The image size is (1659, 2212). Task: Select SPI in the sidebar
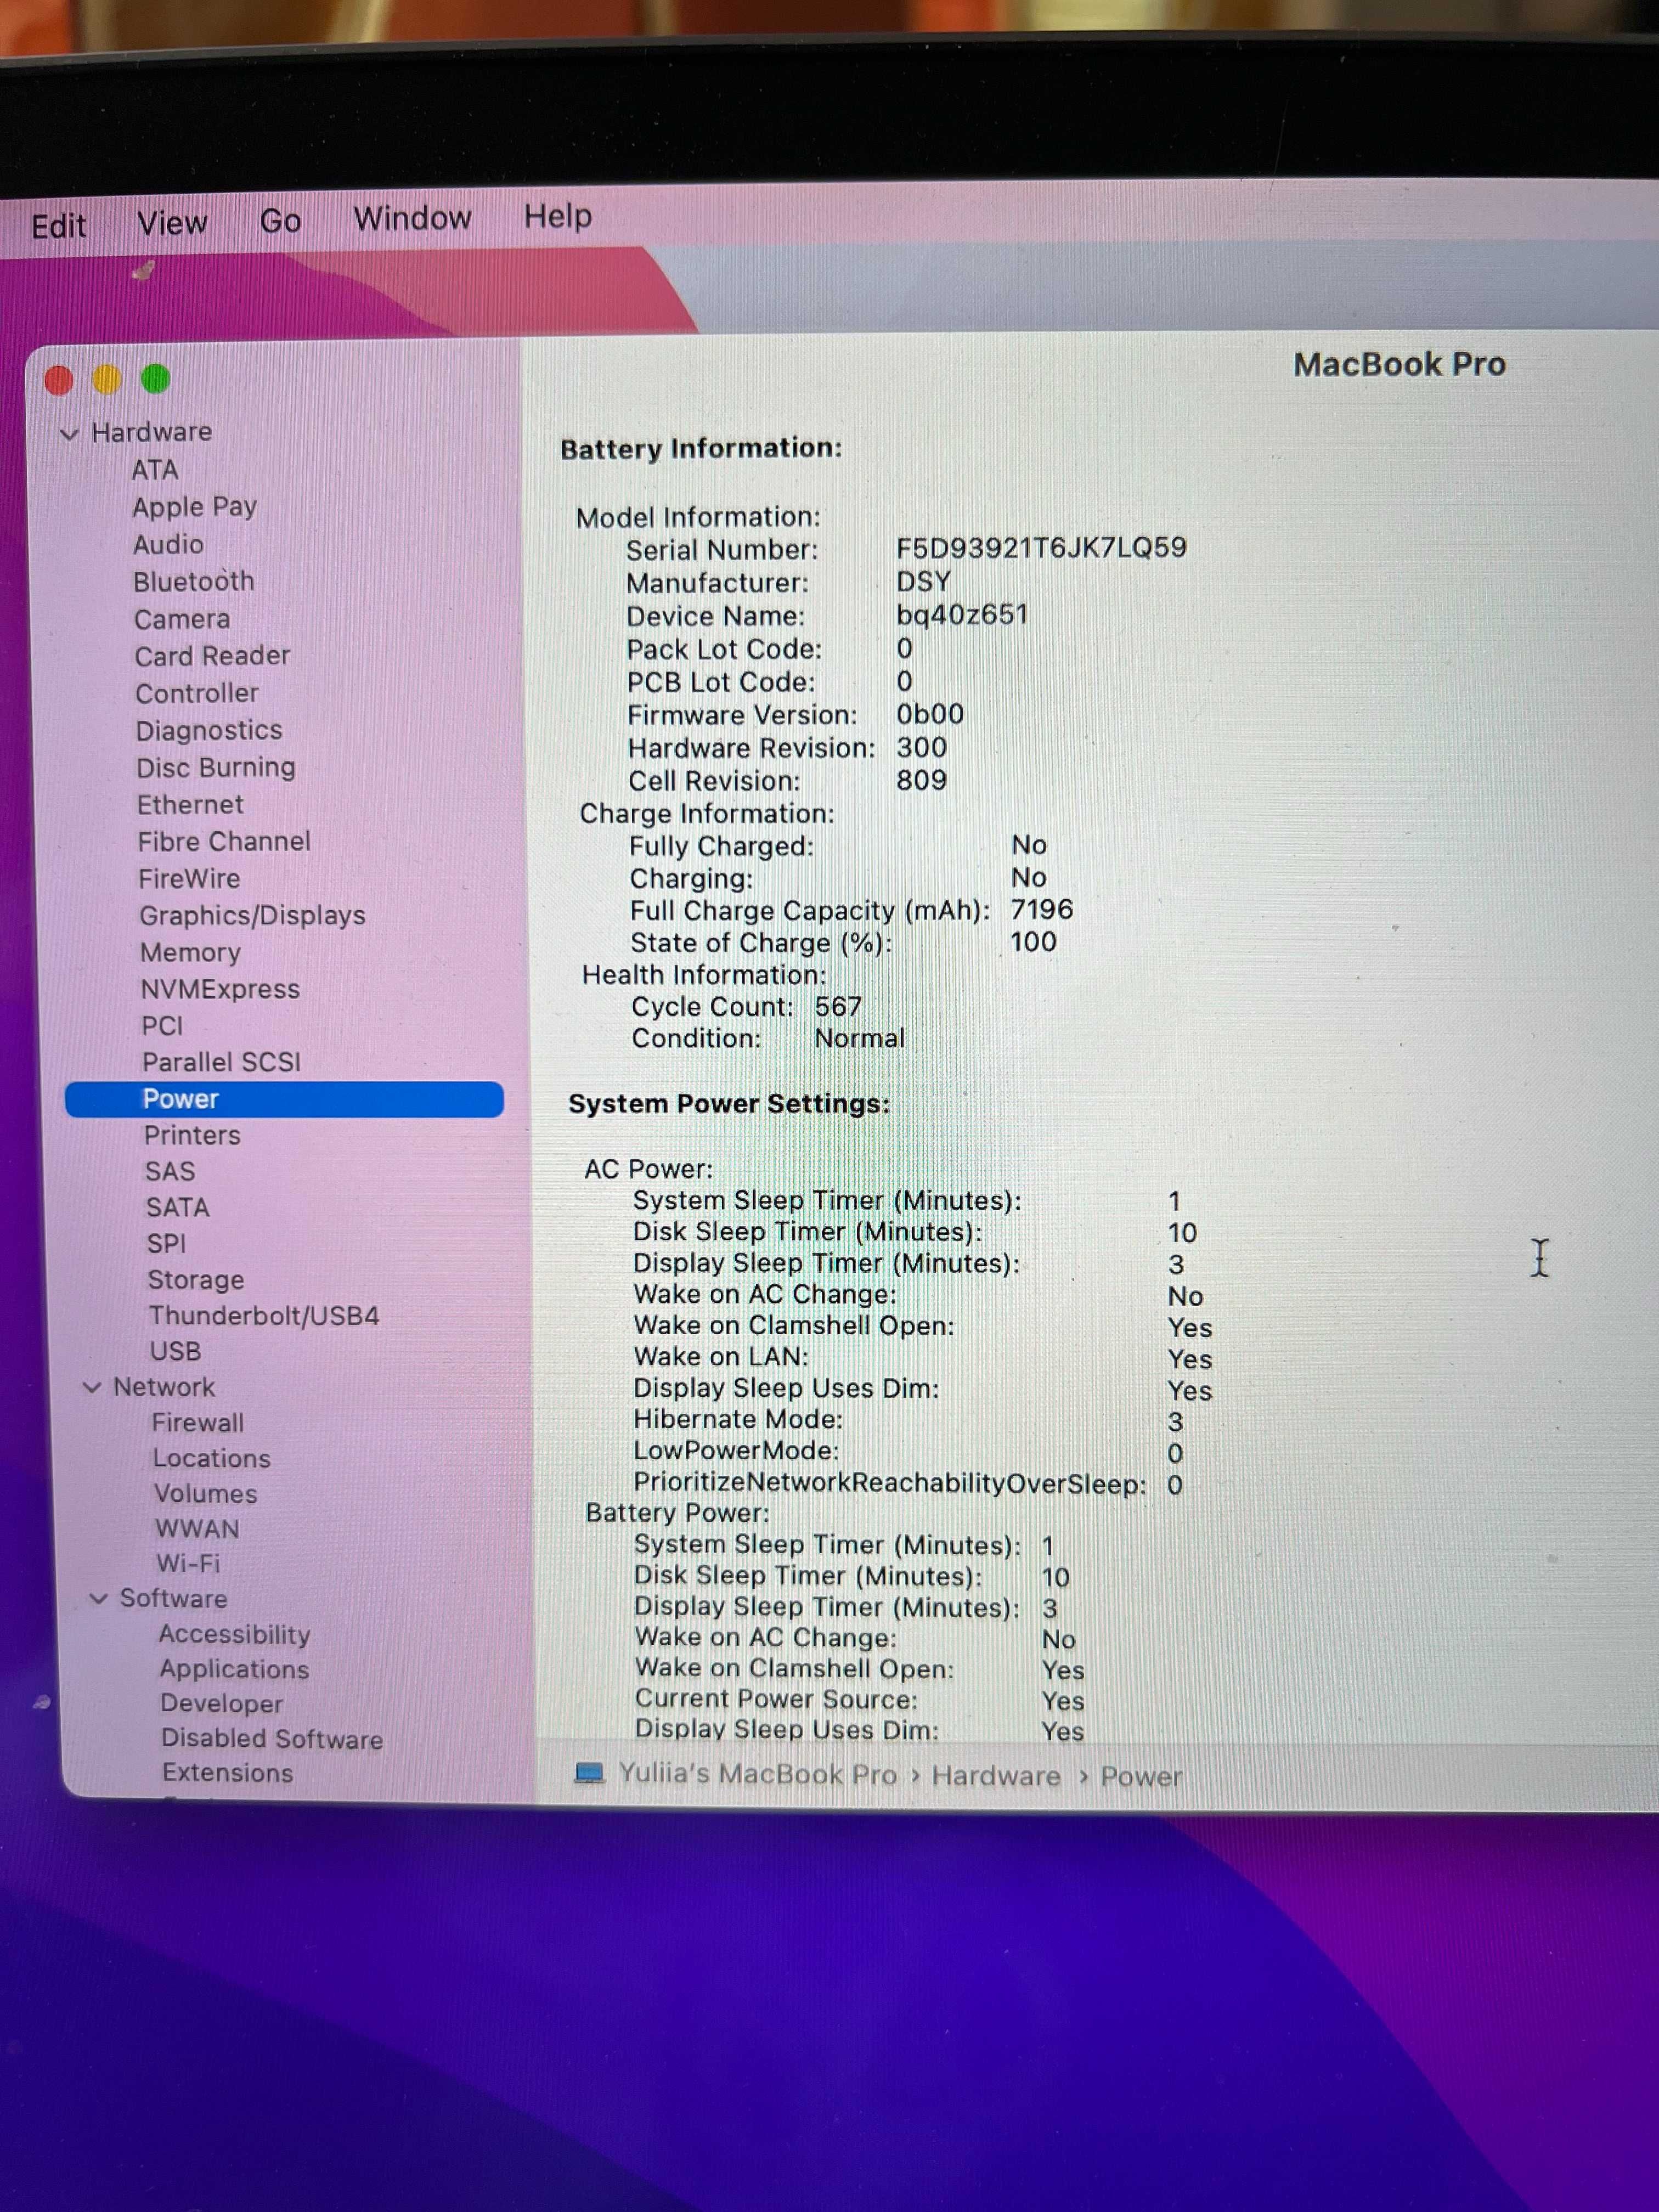point(166,1243)
